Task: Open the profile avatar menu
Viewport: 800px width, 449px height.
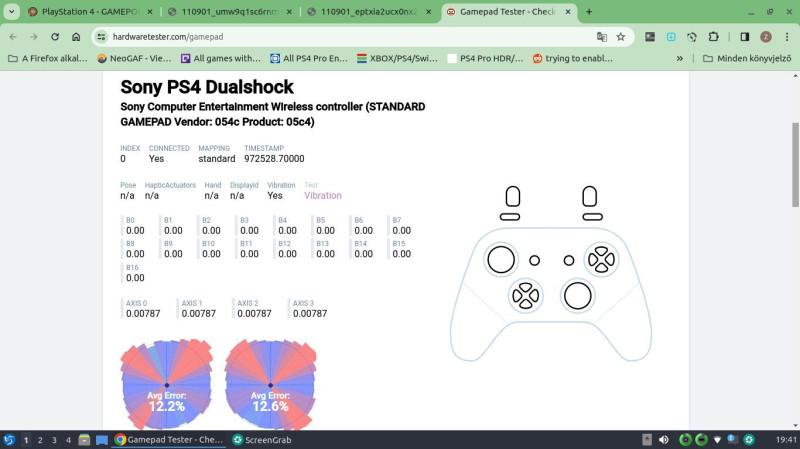Action: pos(765,37)
